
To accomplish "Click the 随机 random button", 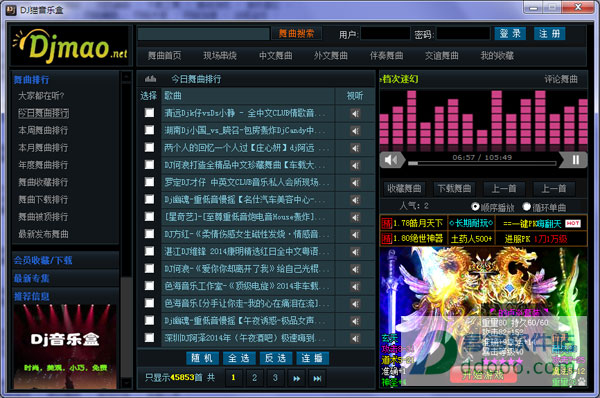I will click(x=202, y=358).
